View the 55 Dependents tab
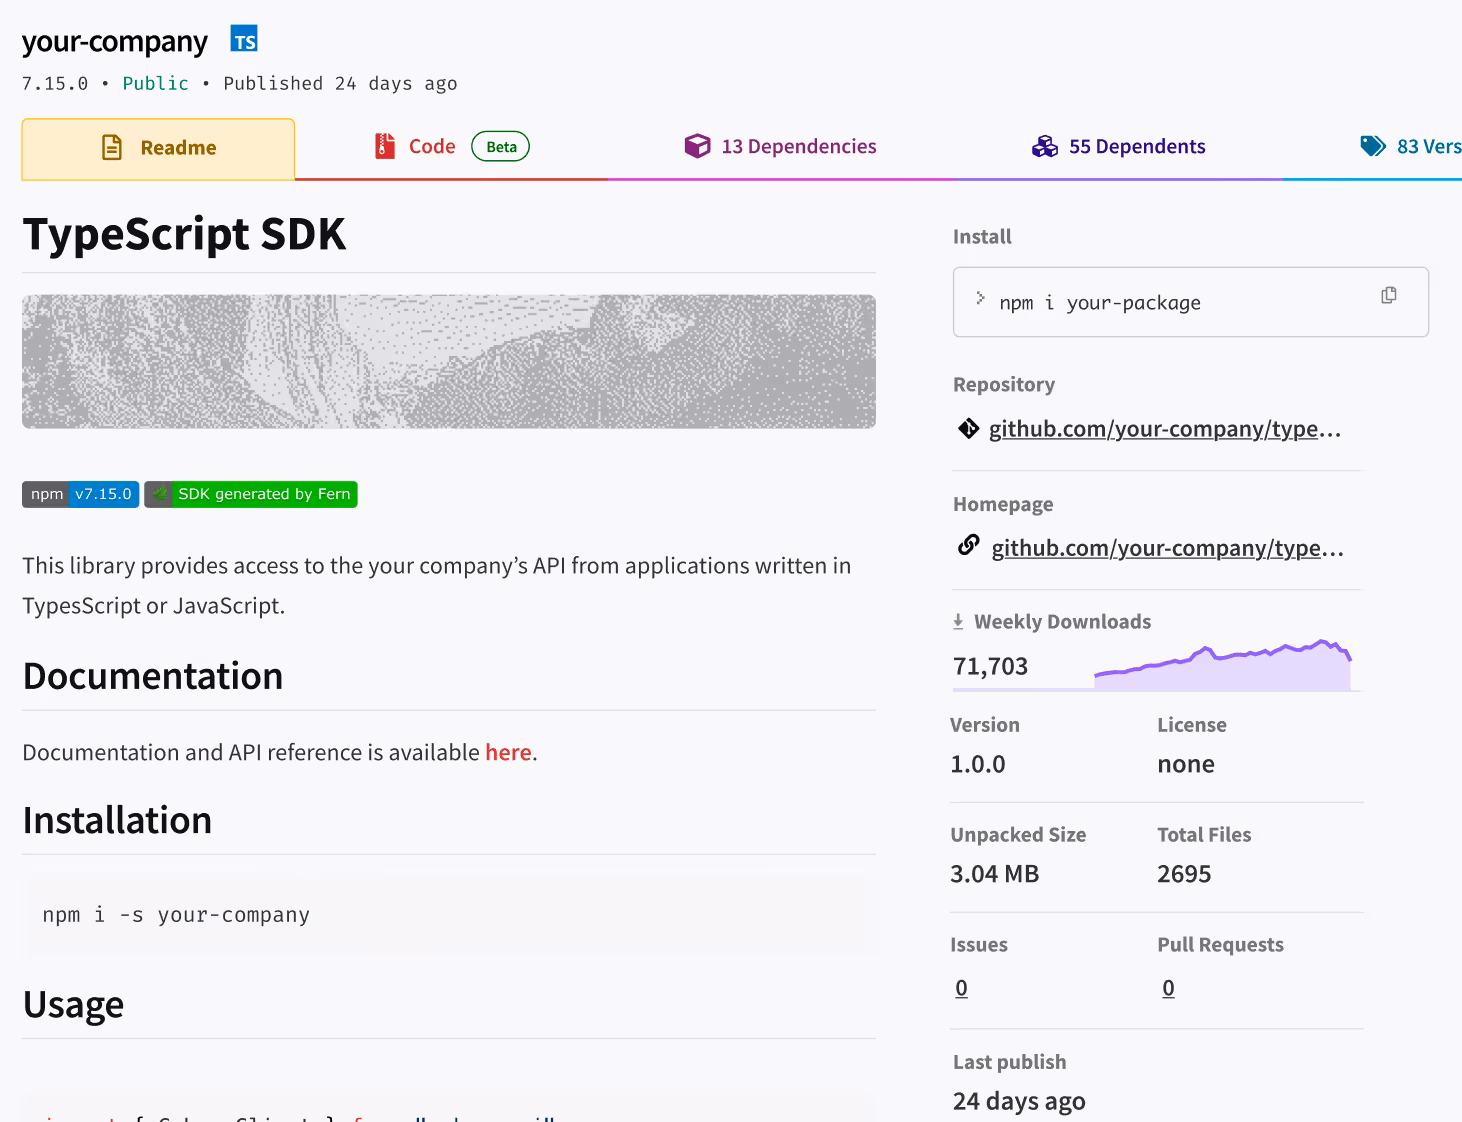Image resolution: width=1462 pixels, height=1122 pixels. coord(1136,147)
